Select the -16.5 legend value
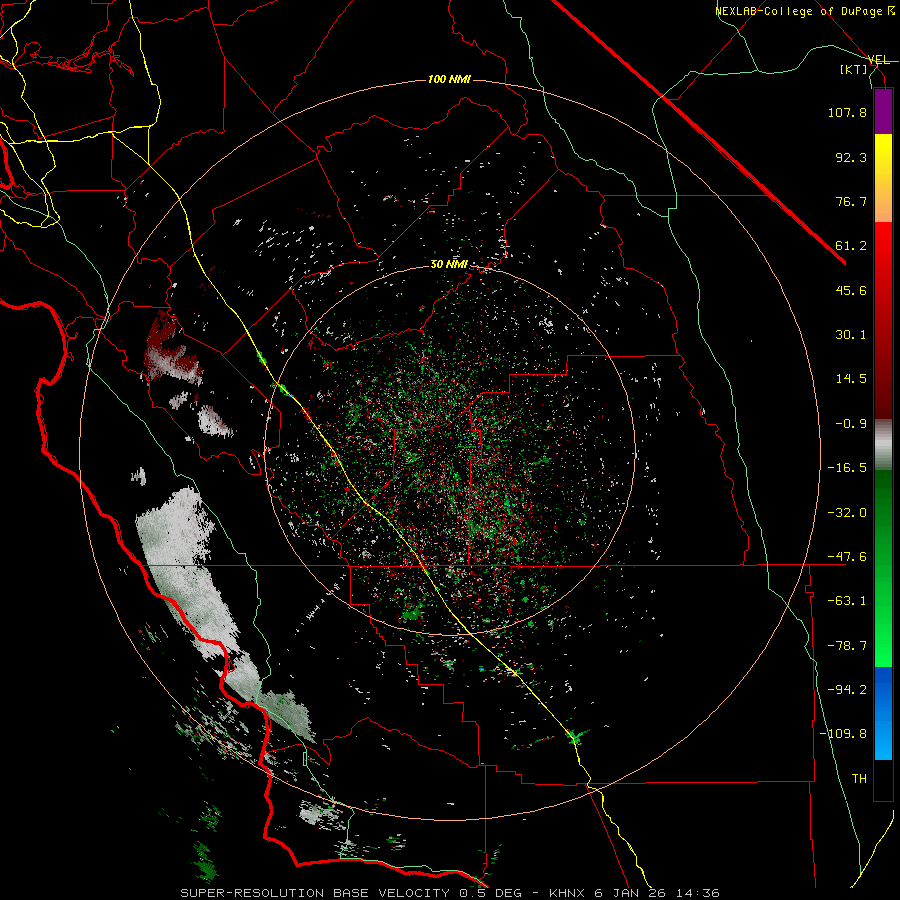This screenshot has width=900, height=900. (x=847, y=468)
